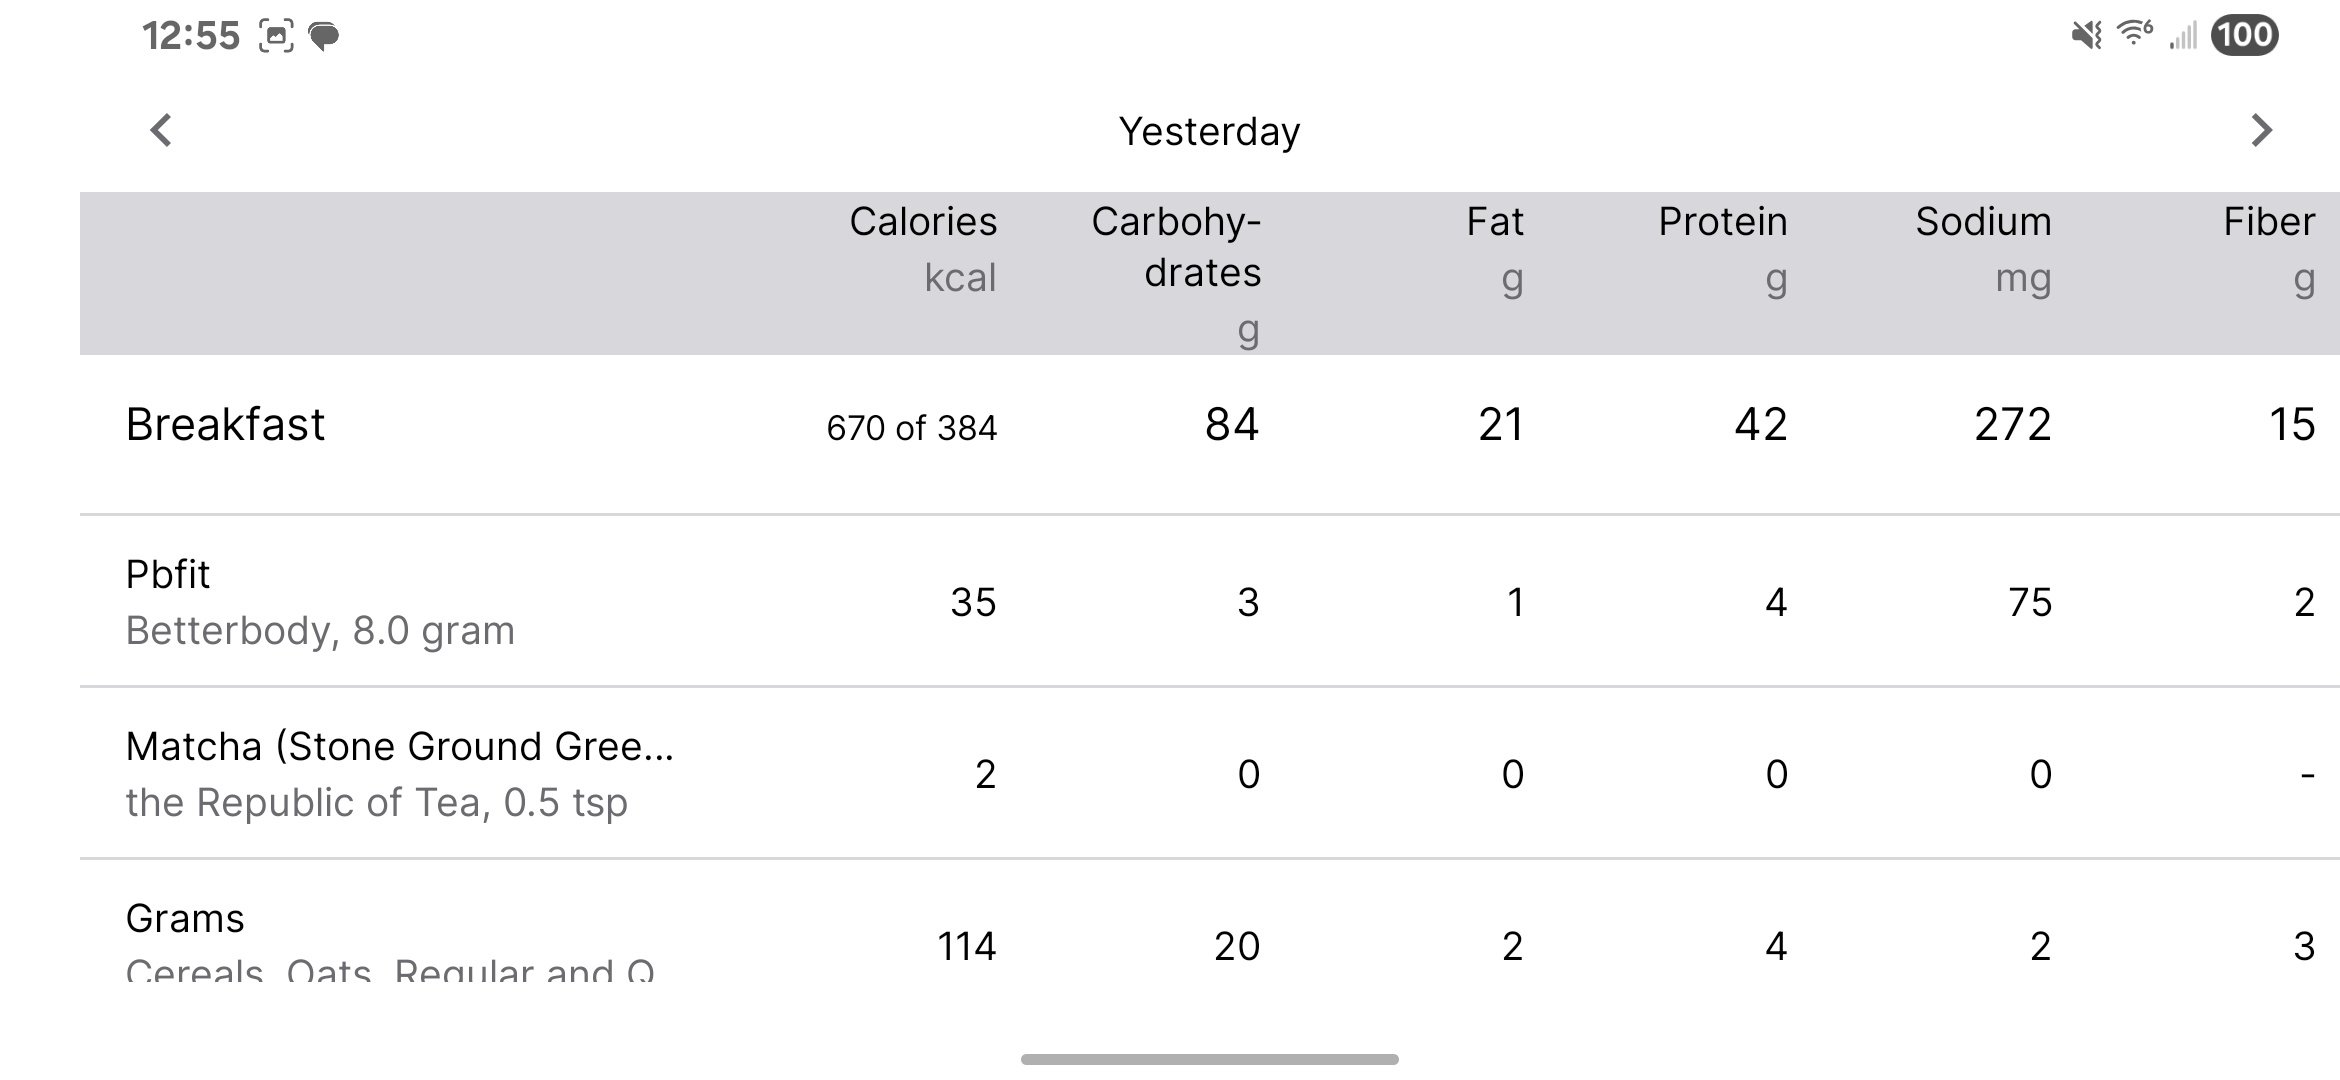Viewport: 2340px width, 1080px height.
Task: Open the Pbfit Betterbody food entry
Action: point(320,601)
